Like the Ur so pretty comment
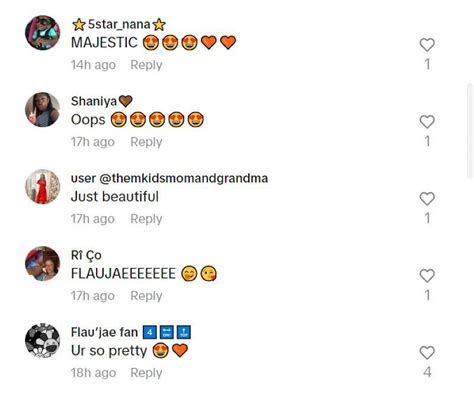This screenshot has width=474, height=394. click(427, 353)
